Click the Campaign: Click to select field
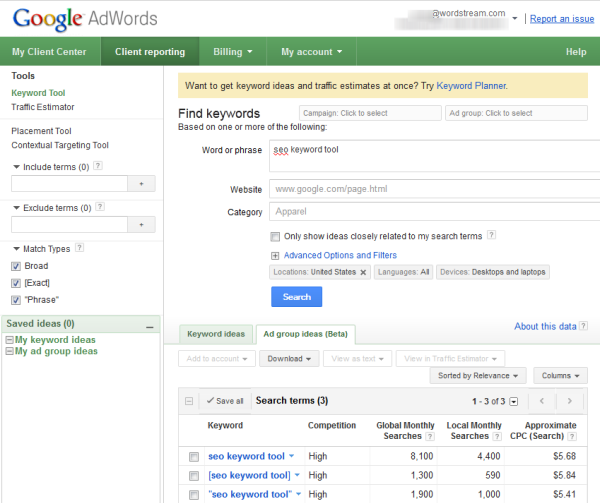This screenshot has width=600, height=503. [x=370, y=113]
